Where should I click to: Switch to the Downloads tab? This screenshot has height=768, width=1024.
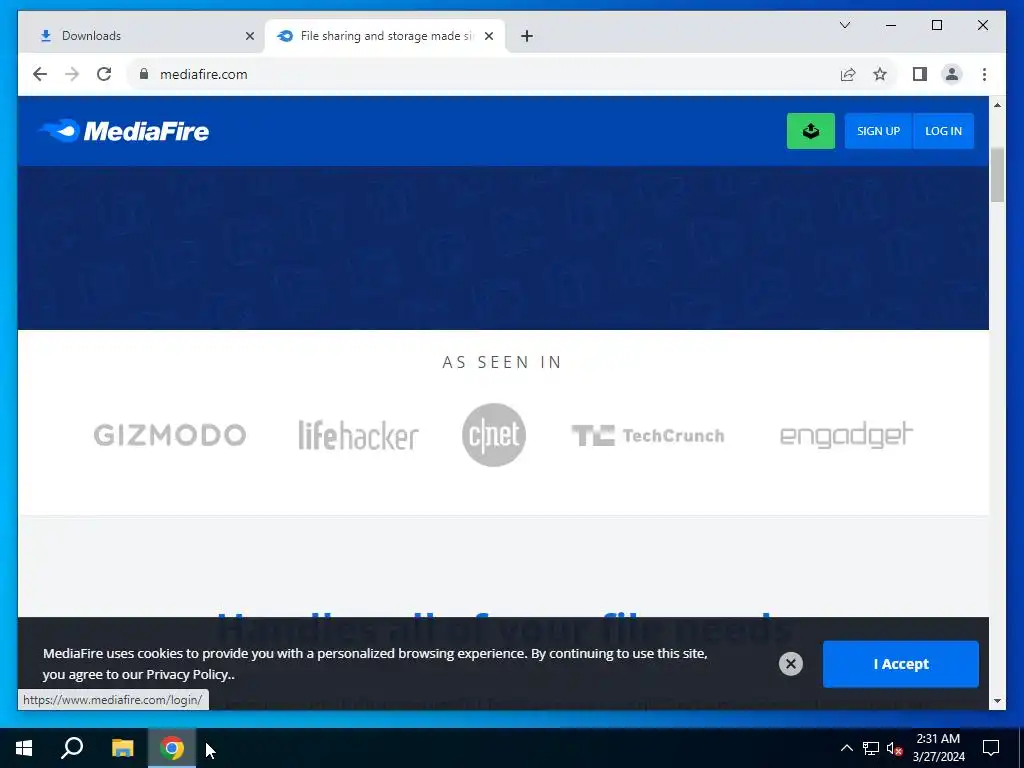(142, 36)
